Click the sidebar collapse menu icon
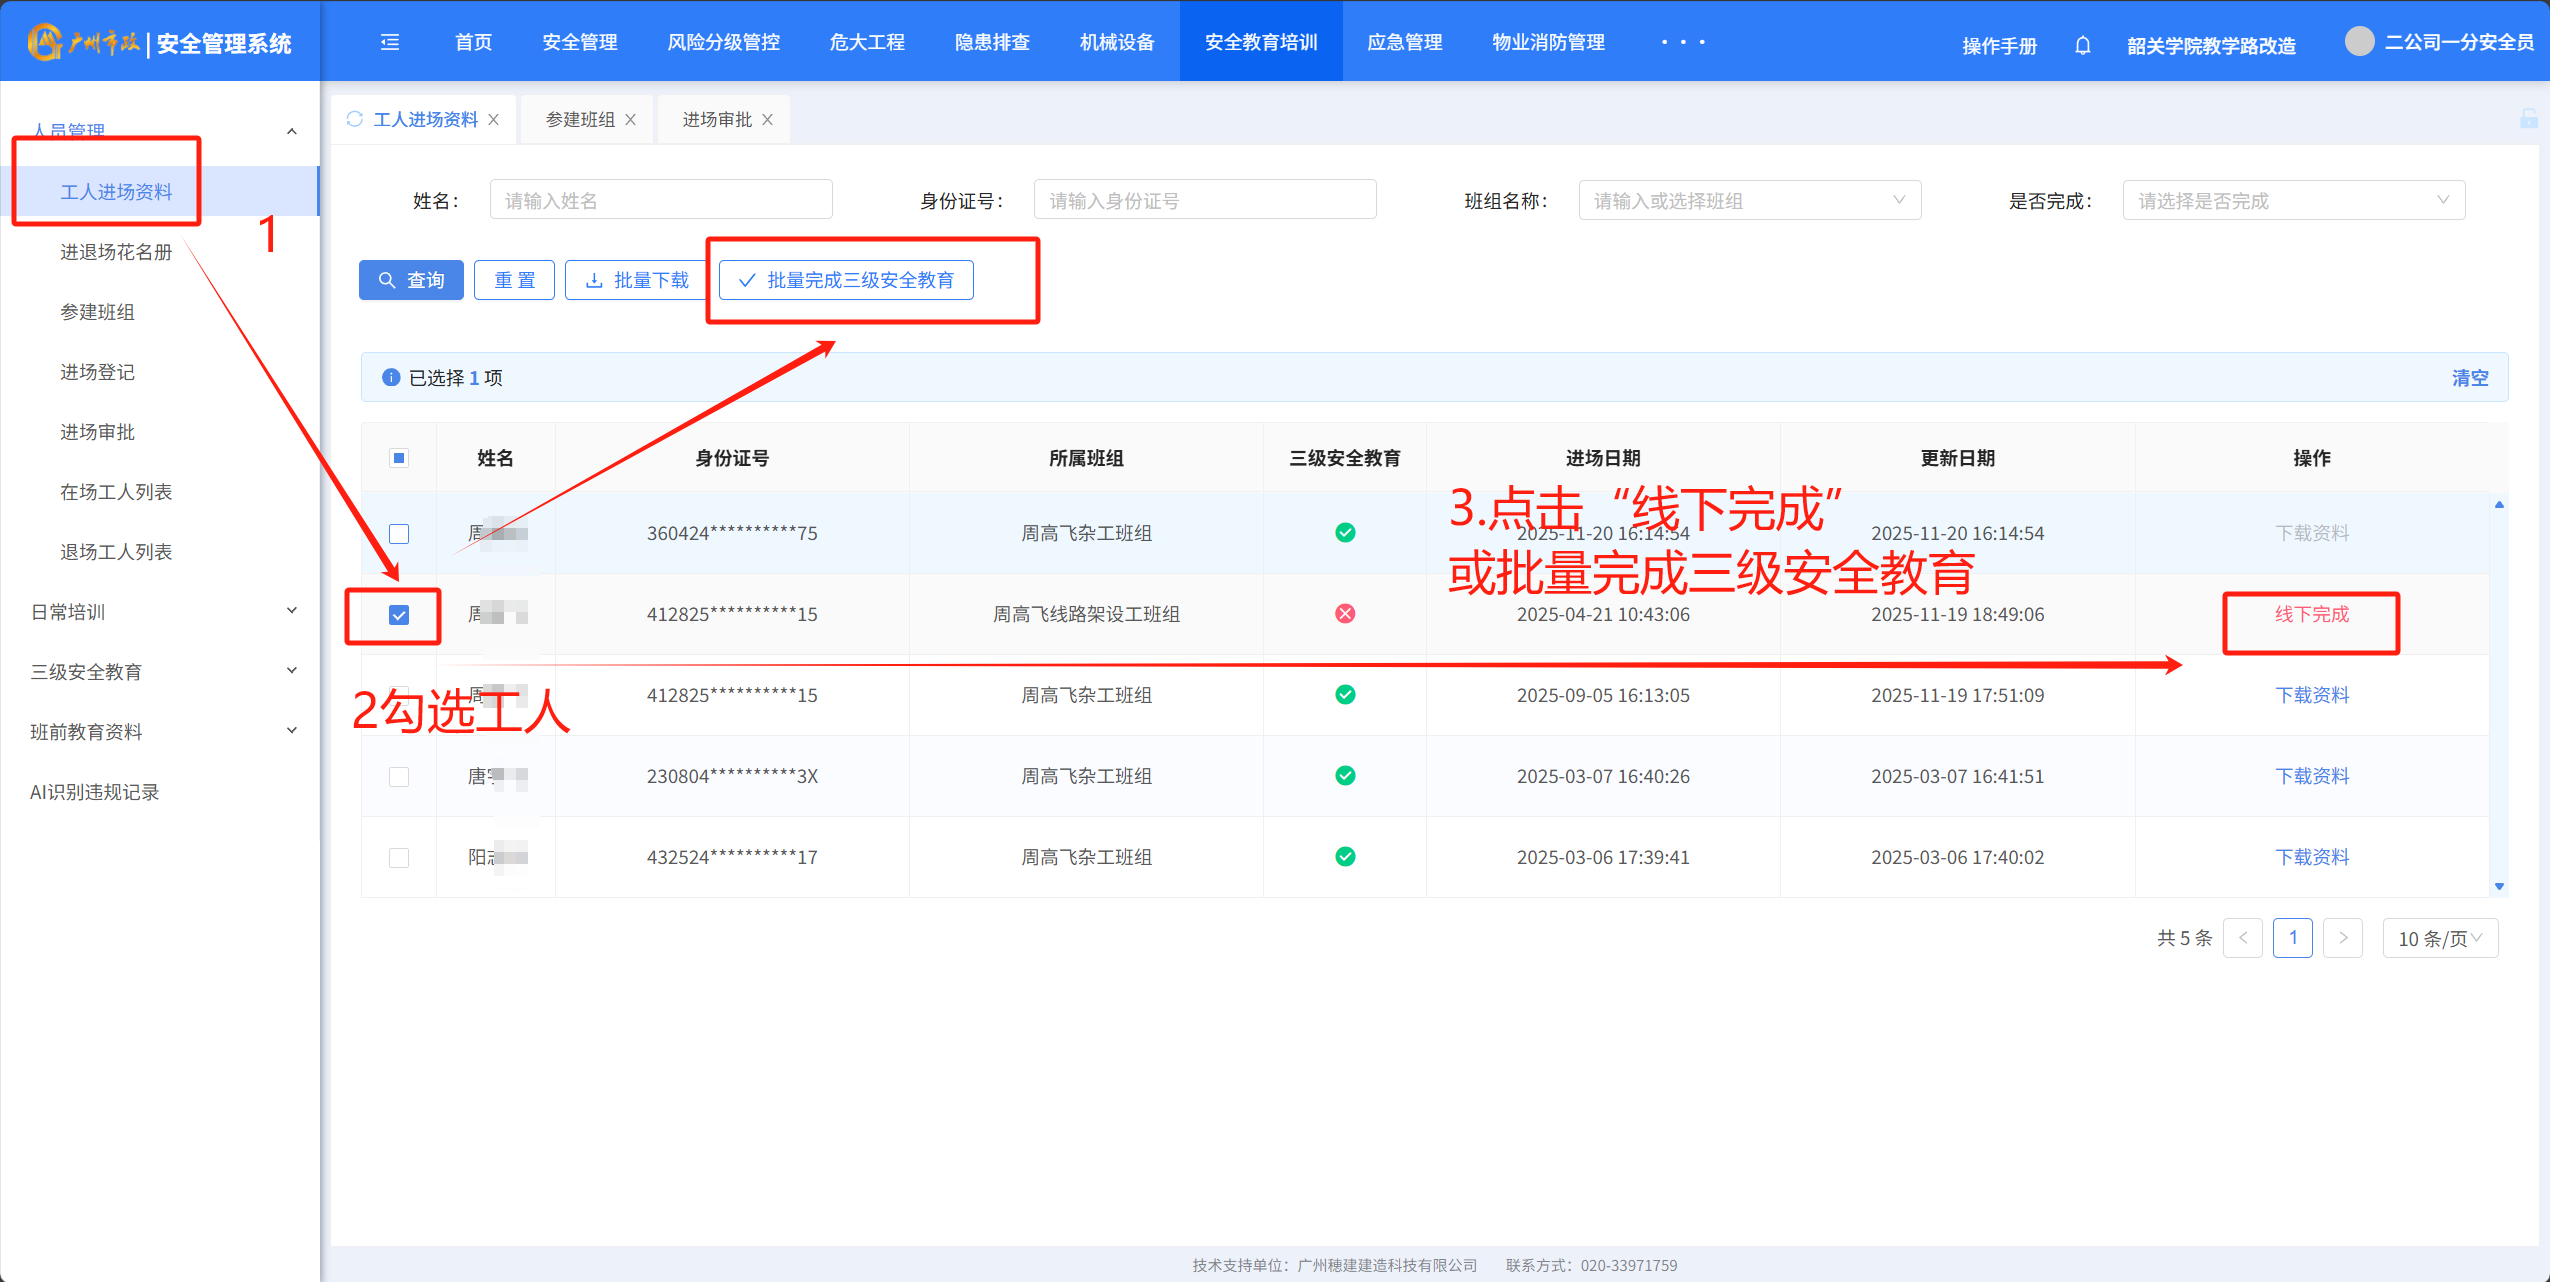The width and height of the screenshot is (2550, 1282). (x=390, y=42)
